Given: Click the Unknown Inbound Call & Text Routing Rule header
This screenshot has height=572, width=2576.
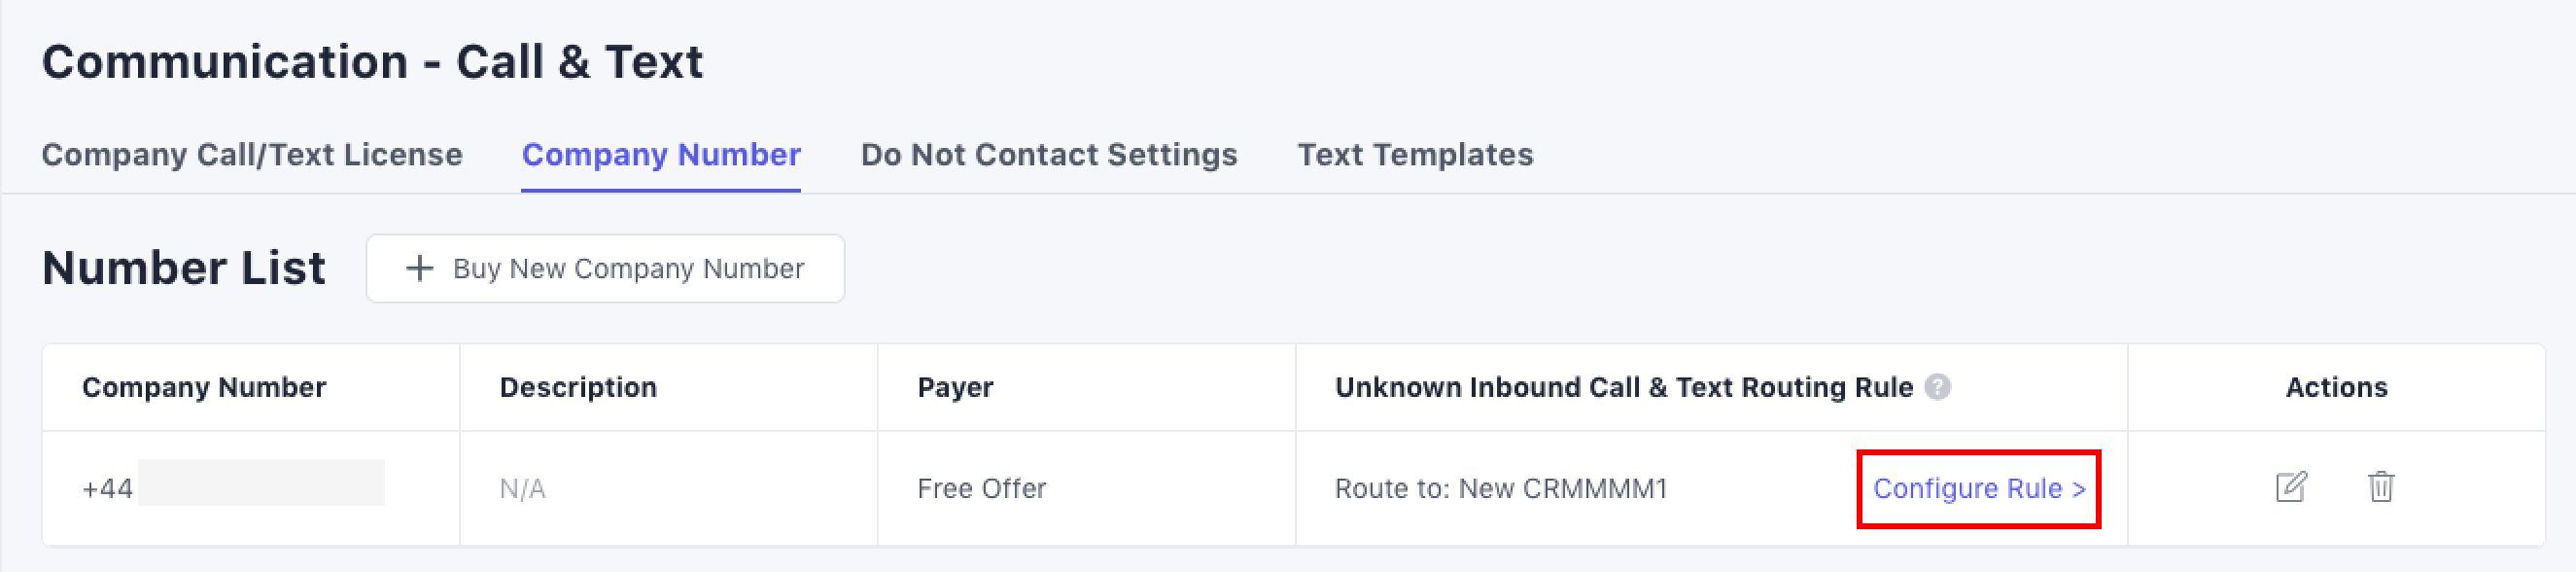Looking at the screenshot, I should pyautogui.click(x=1623, y=388).
